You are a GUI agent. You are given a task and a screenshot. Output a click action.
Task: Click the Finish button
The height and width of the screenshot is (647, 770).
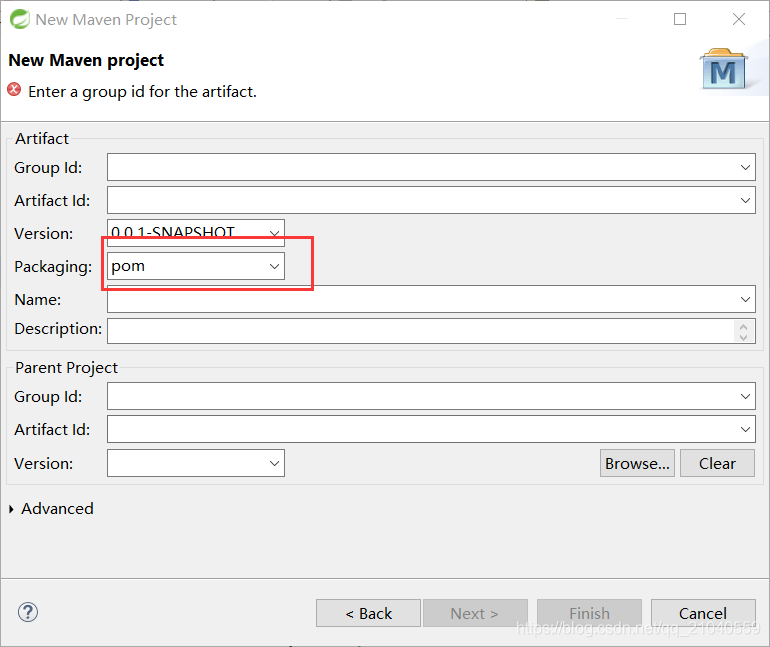coord(589,613)
